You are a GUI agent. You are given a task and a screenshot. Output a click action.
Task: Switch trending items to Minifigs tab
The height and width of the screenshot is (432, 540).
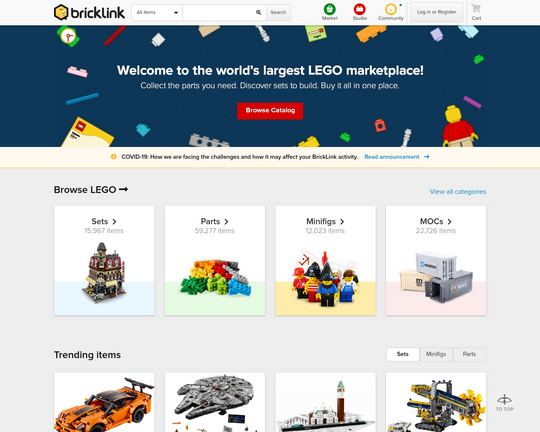click(x=436, y=354)
